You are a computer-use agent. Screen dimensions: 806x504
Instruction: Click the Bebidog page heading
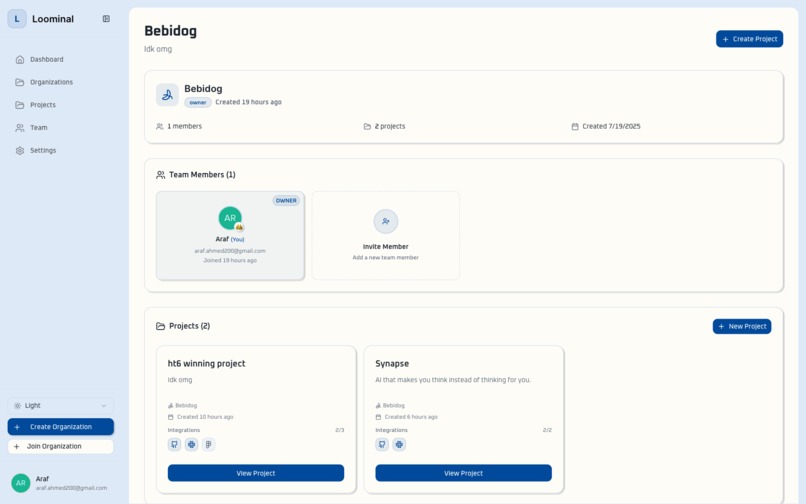pyautogui.click(x=170, y=31)
